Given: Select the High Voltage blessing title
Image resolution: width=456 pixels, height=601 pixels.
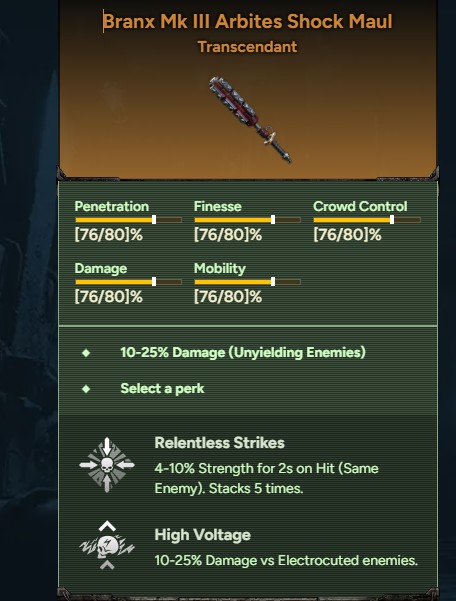Looking at the screenshot, I should point(202,535).
